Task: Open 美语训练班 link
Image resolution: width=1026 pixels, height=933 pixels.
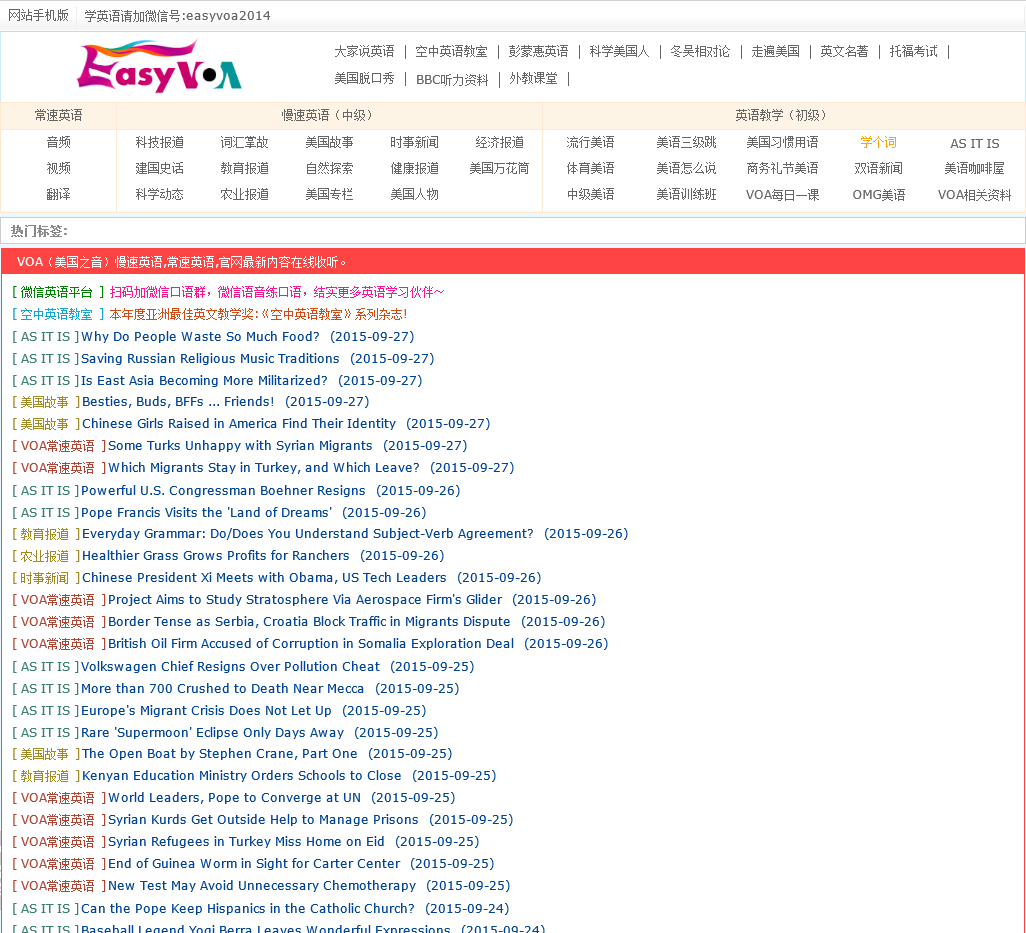Action: pos(686,194)
